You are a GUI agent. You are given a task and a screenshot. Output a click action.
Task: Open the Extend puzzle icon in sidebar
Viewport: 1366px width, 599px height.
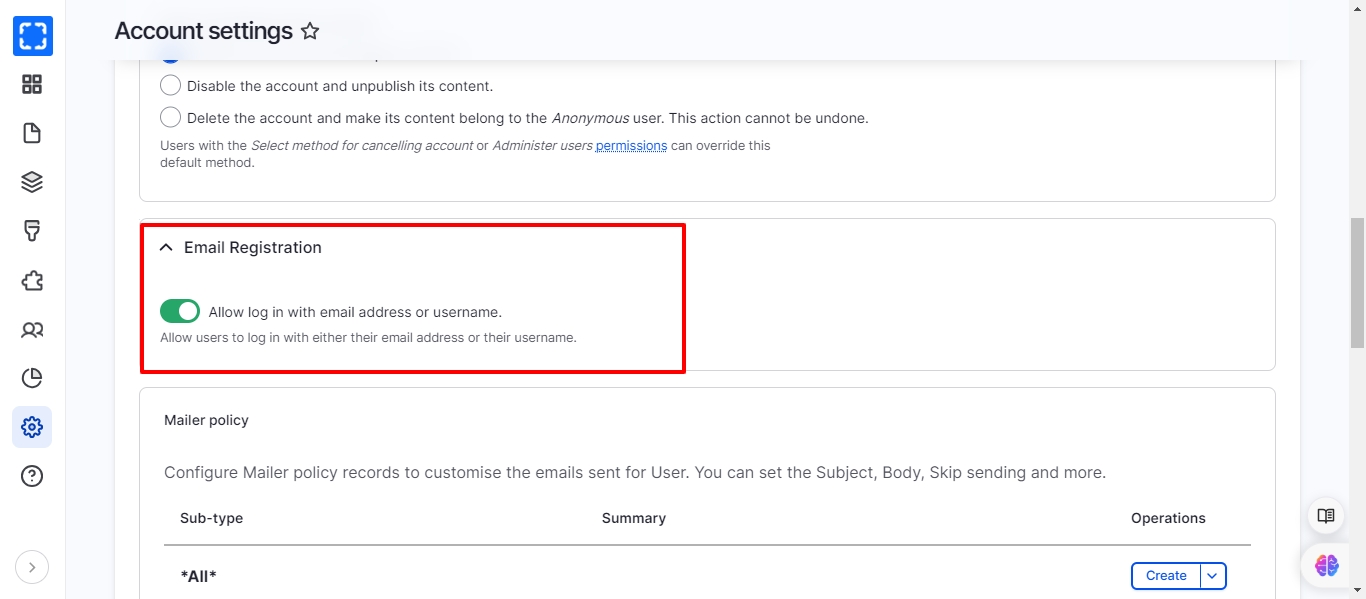pyautogui.click(x=32, y=280)
